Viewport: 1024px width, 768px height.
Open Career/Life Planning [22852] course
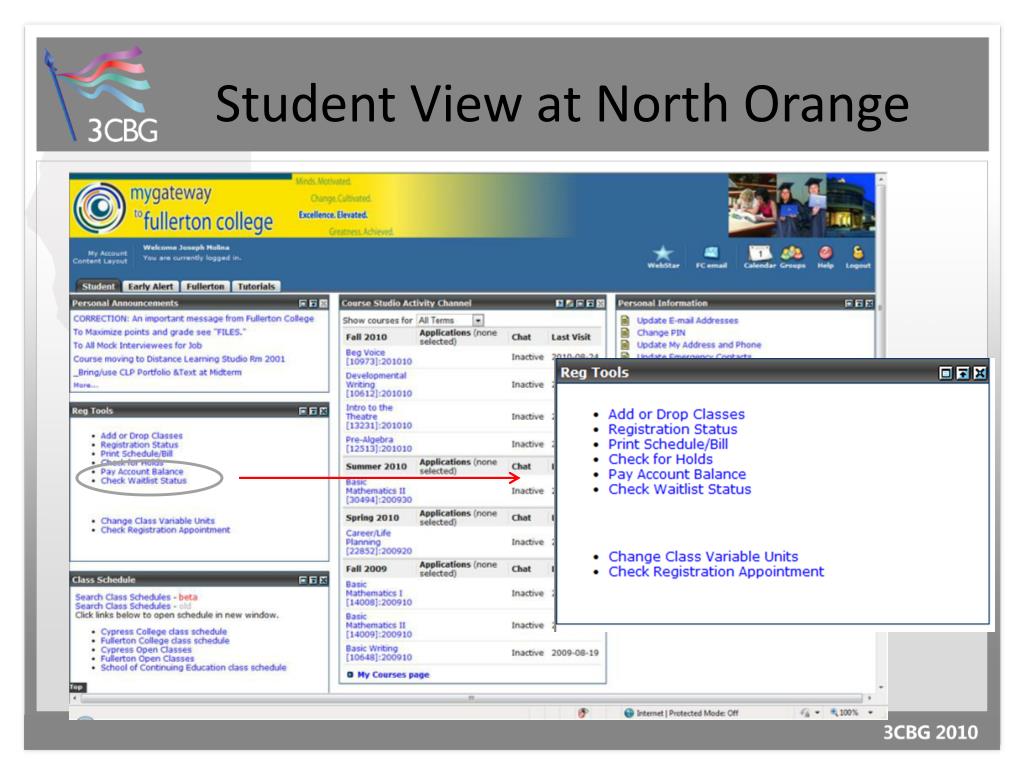[379, 542]
